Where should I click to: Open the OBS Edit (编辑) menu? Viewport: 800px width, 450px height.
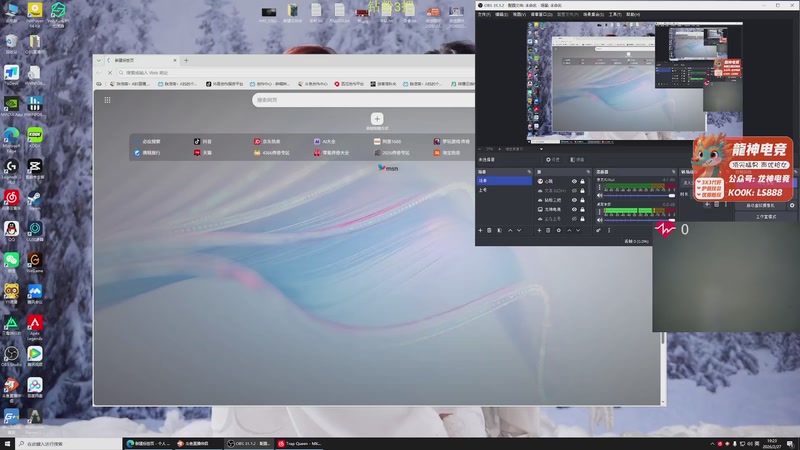pos(501,14)
